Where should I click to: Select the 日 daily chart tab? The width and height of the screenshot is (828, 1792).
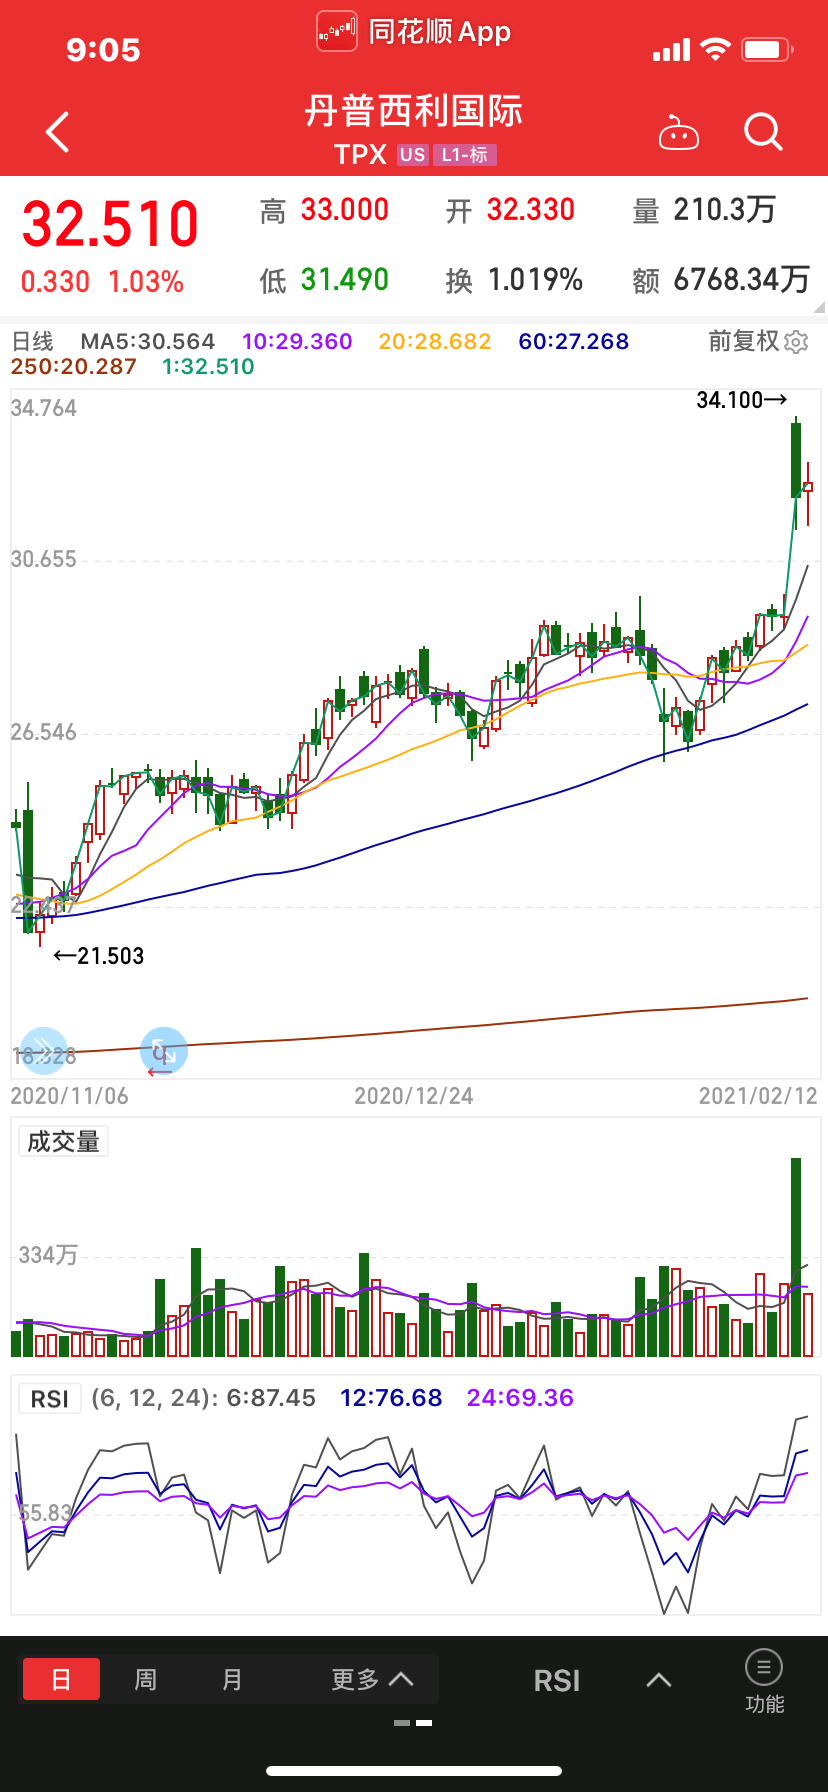[x=61, y=1679]
